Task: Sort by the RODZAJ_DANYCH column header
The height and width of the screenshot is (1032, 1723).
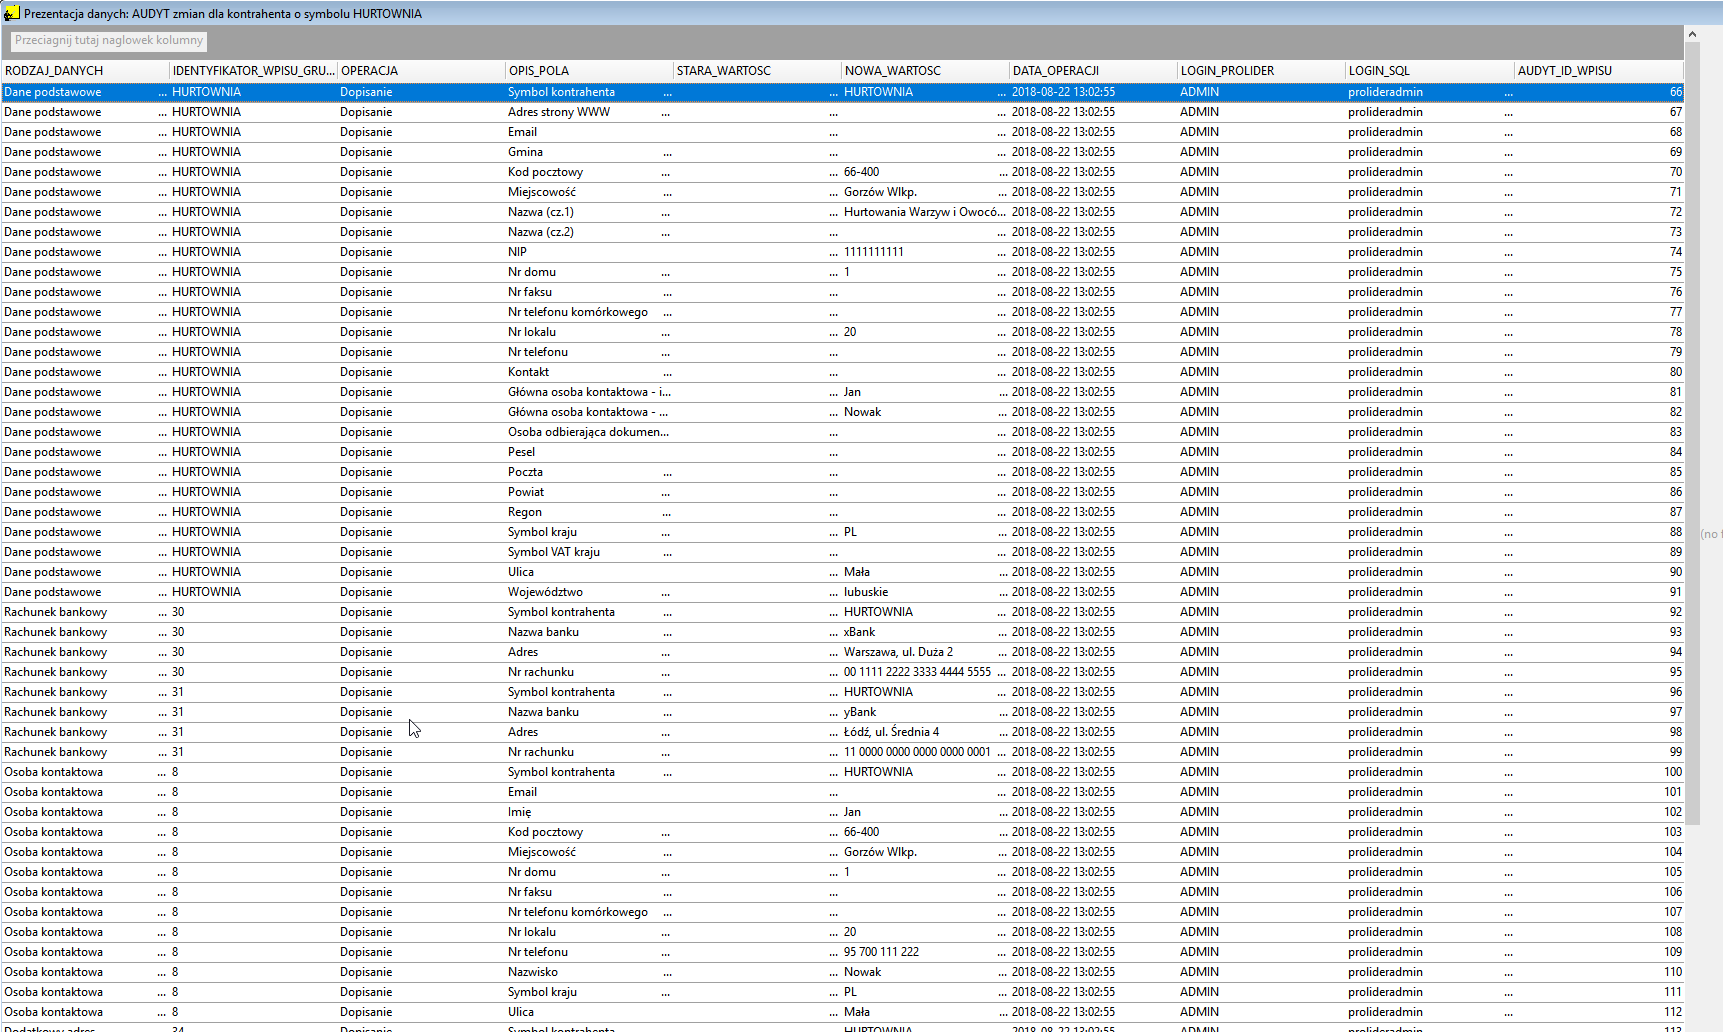Action: [86, 71]
